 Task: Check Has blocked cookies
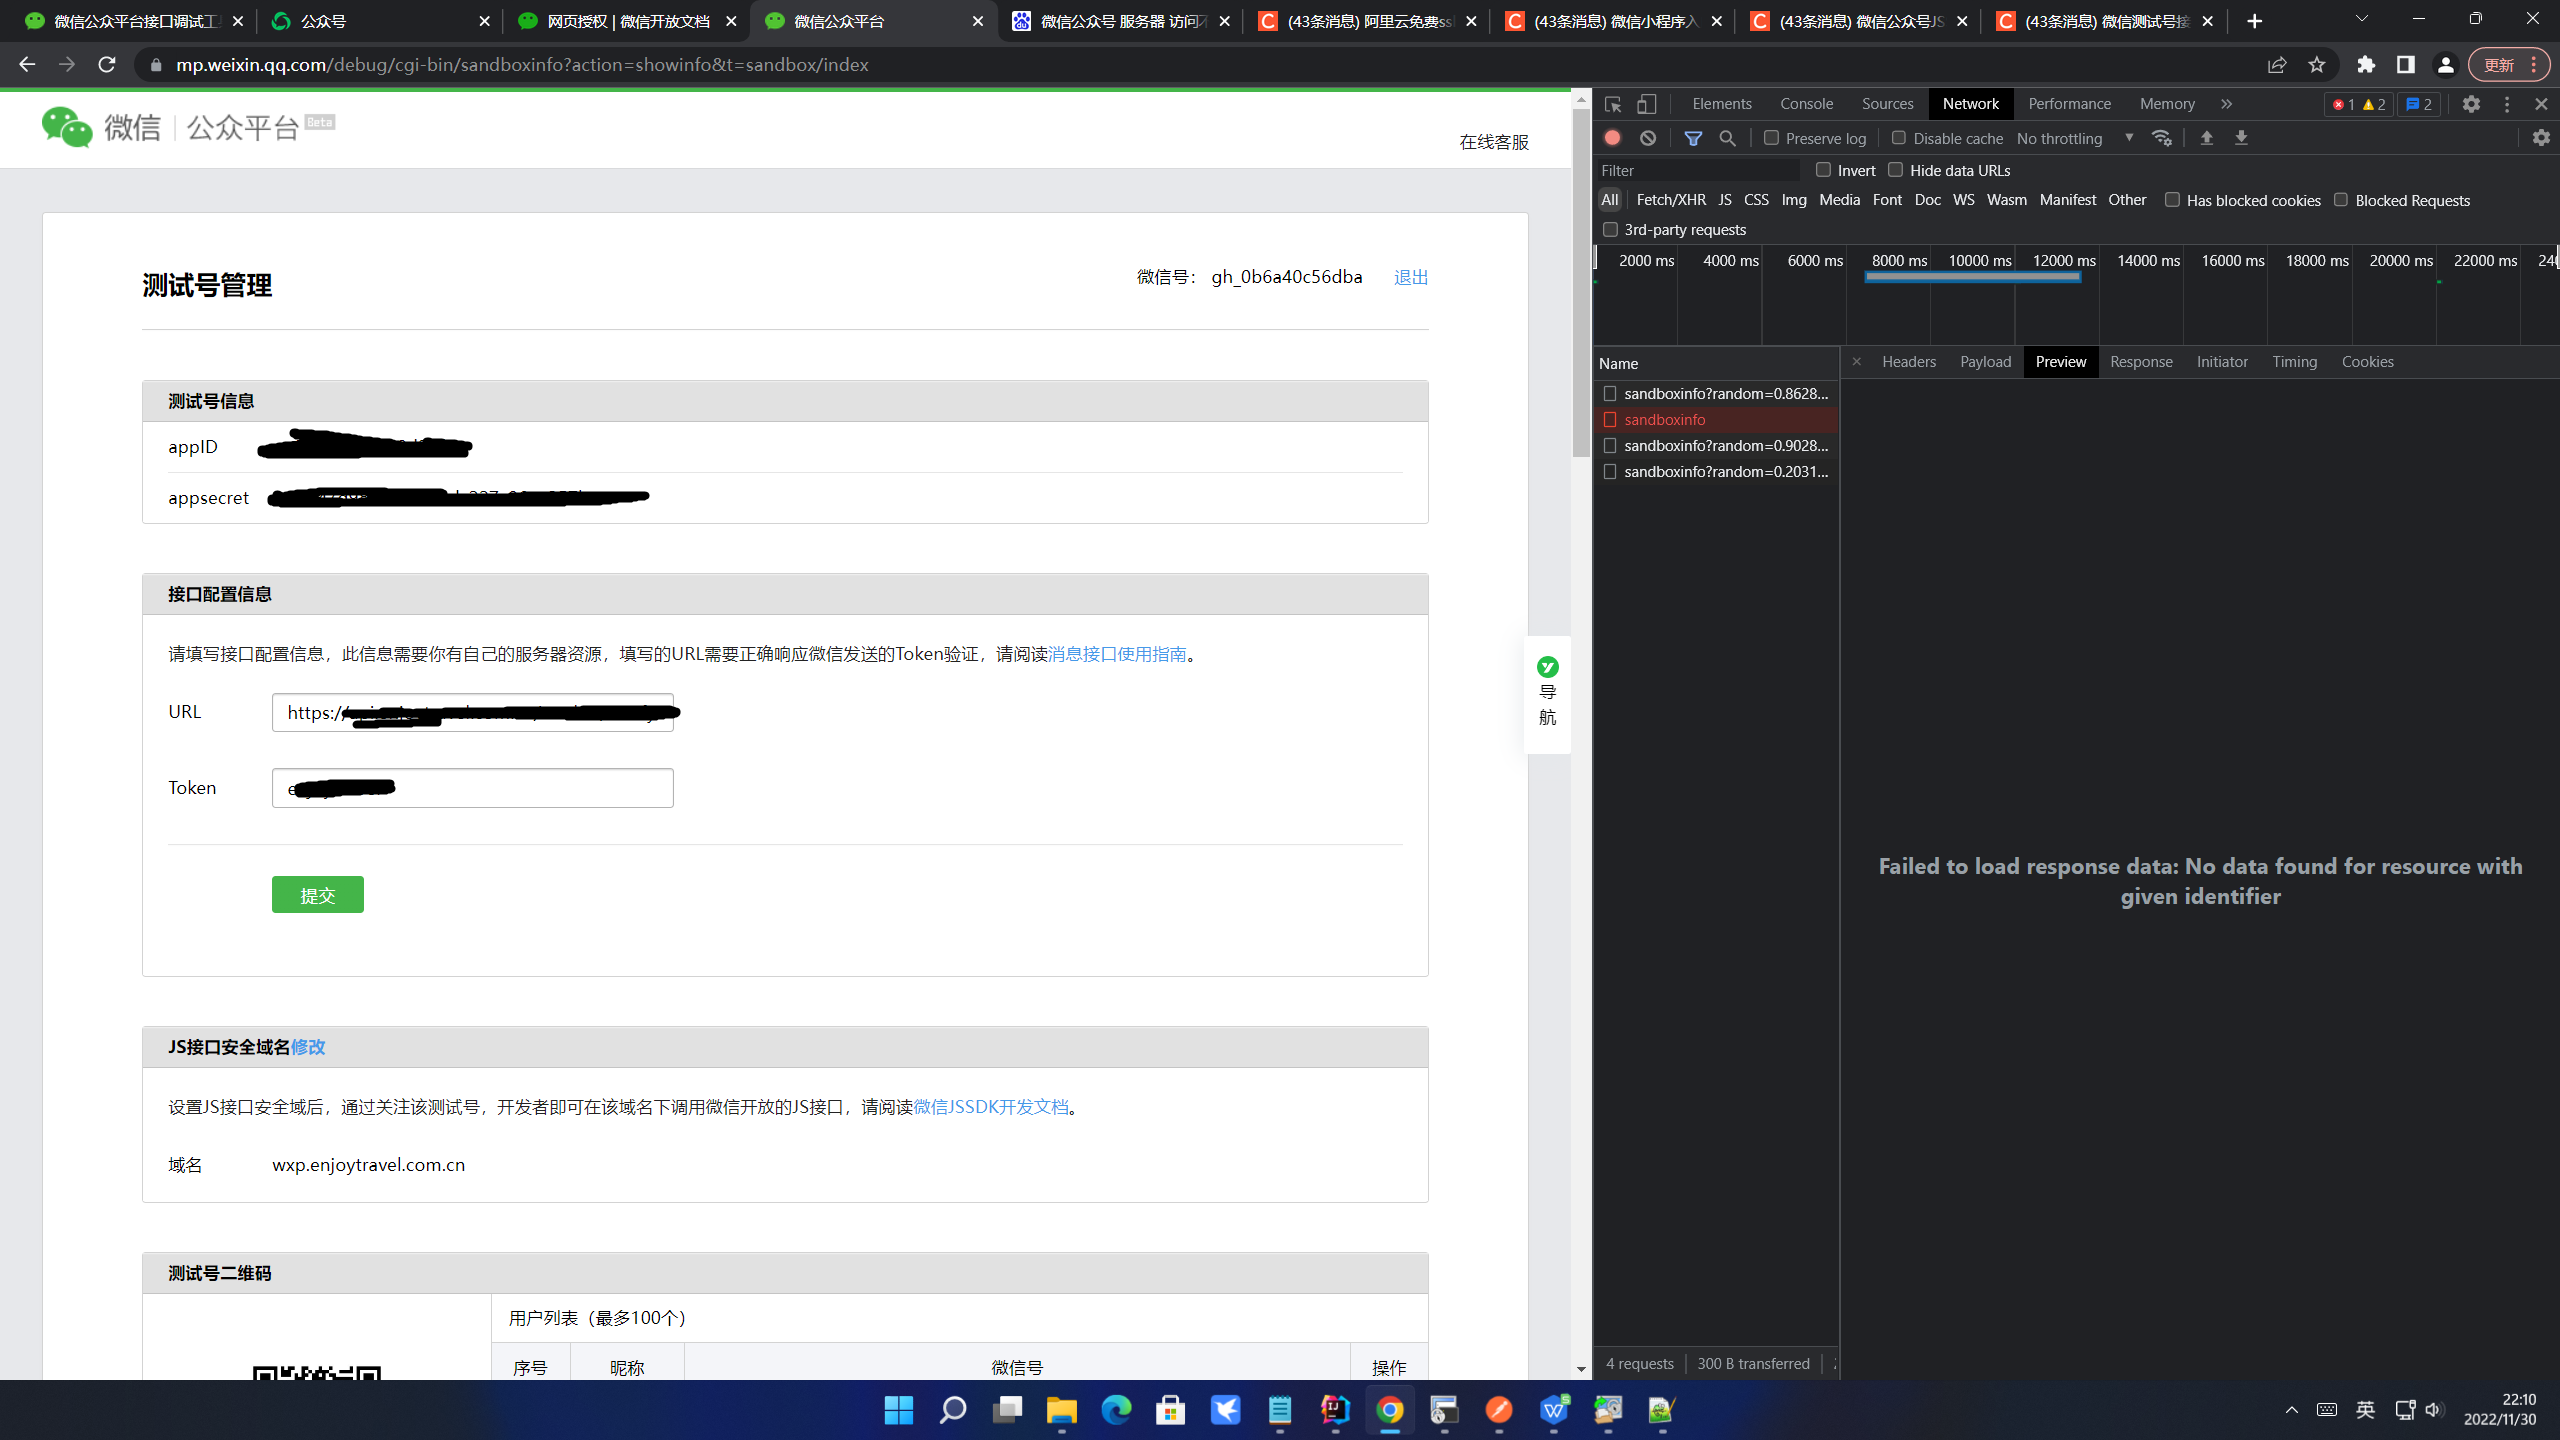[2172, 200]
